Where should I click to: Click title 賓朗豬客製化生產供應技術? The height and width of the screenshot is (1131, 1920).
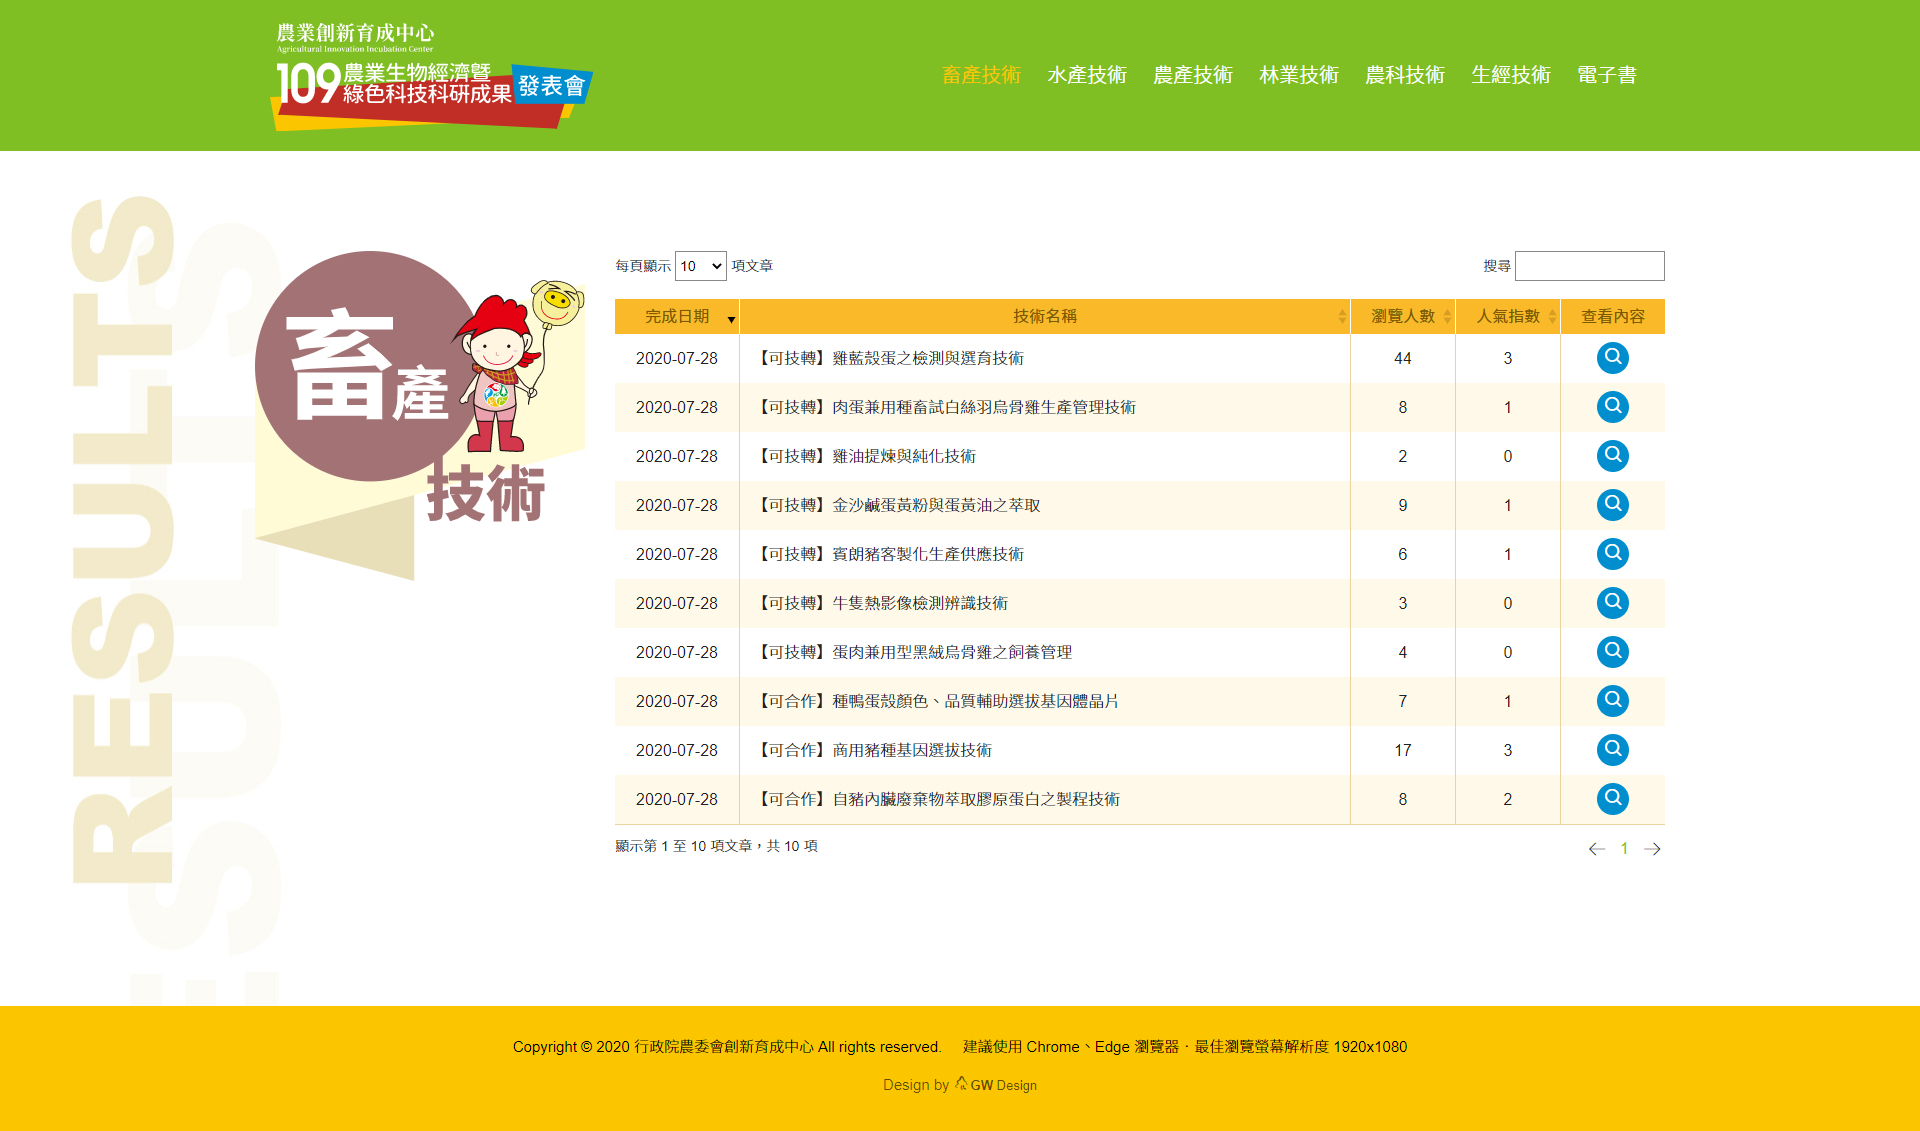[x=888, y=554]
